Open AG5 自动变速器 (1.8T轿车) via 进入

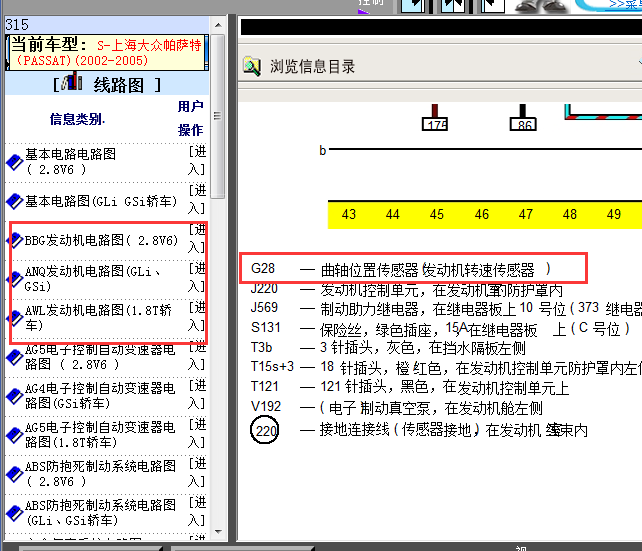point(197,434)
